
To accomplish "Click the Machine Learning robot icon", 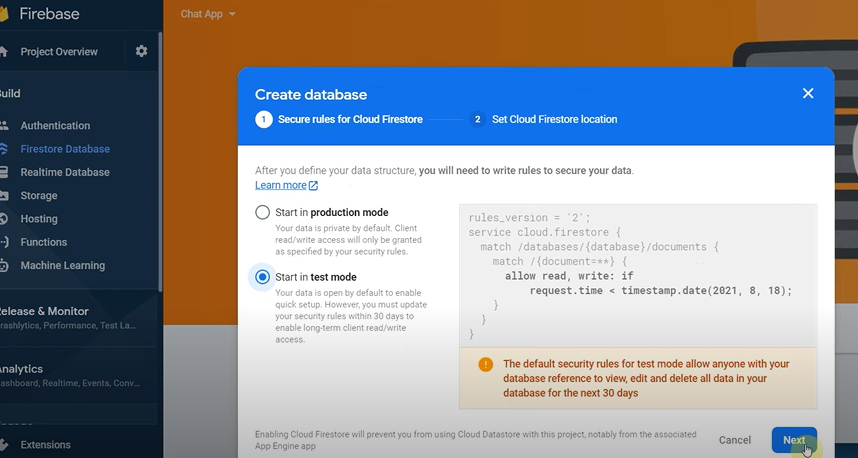I will click(x=4, y=265).
